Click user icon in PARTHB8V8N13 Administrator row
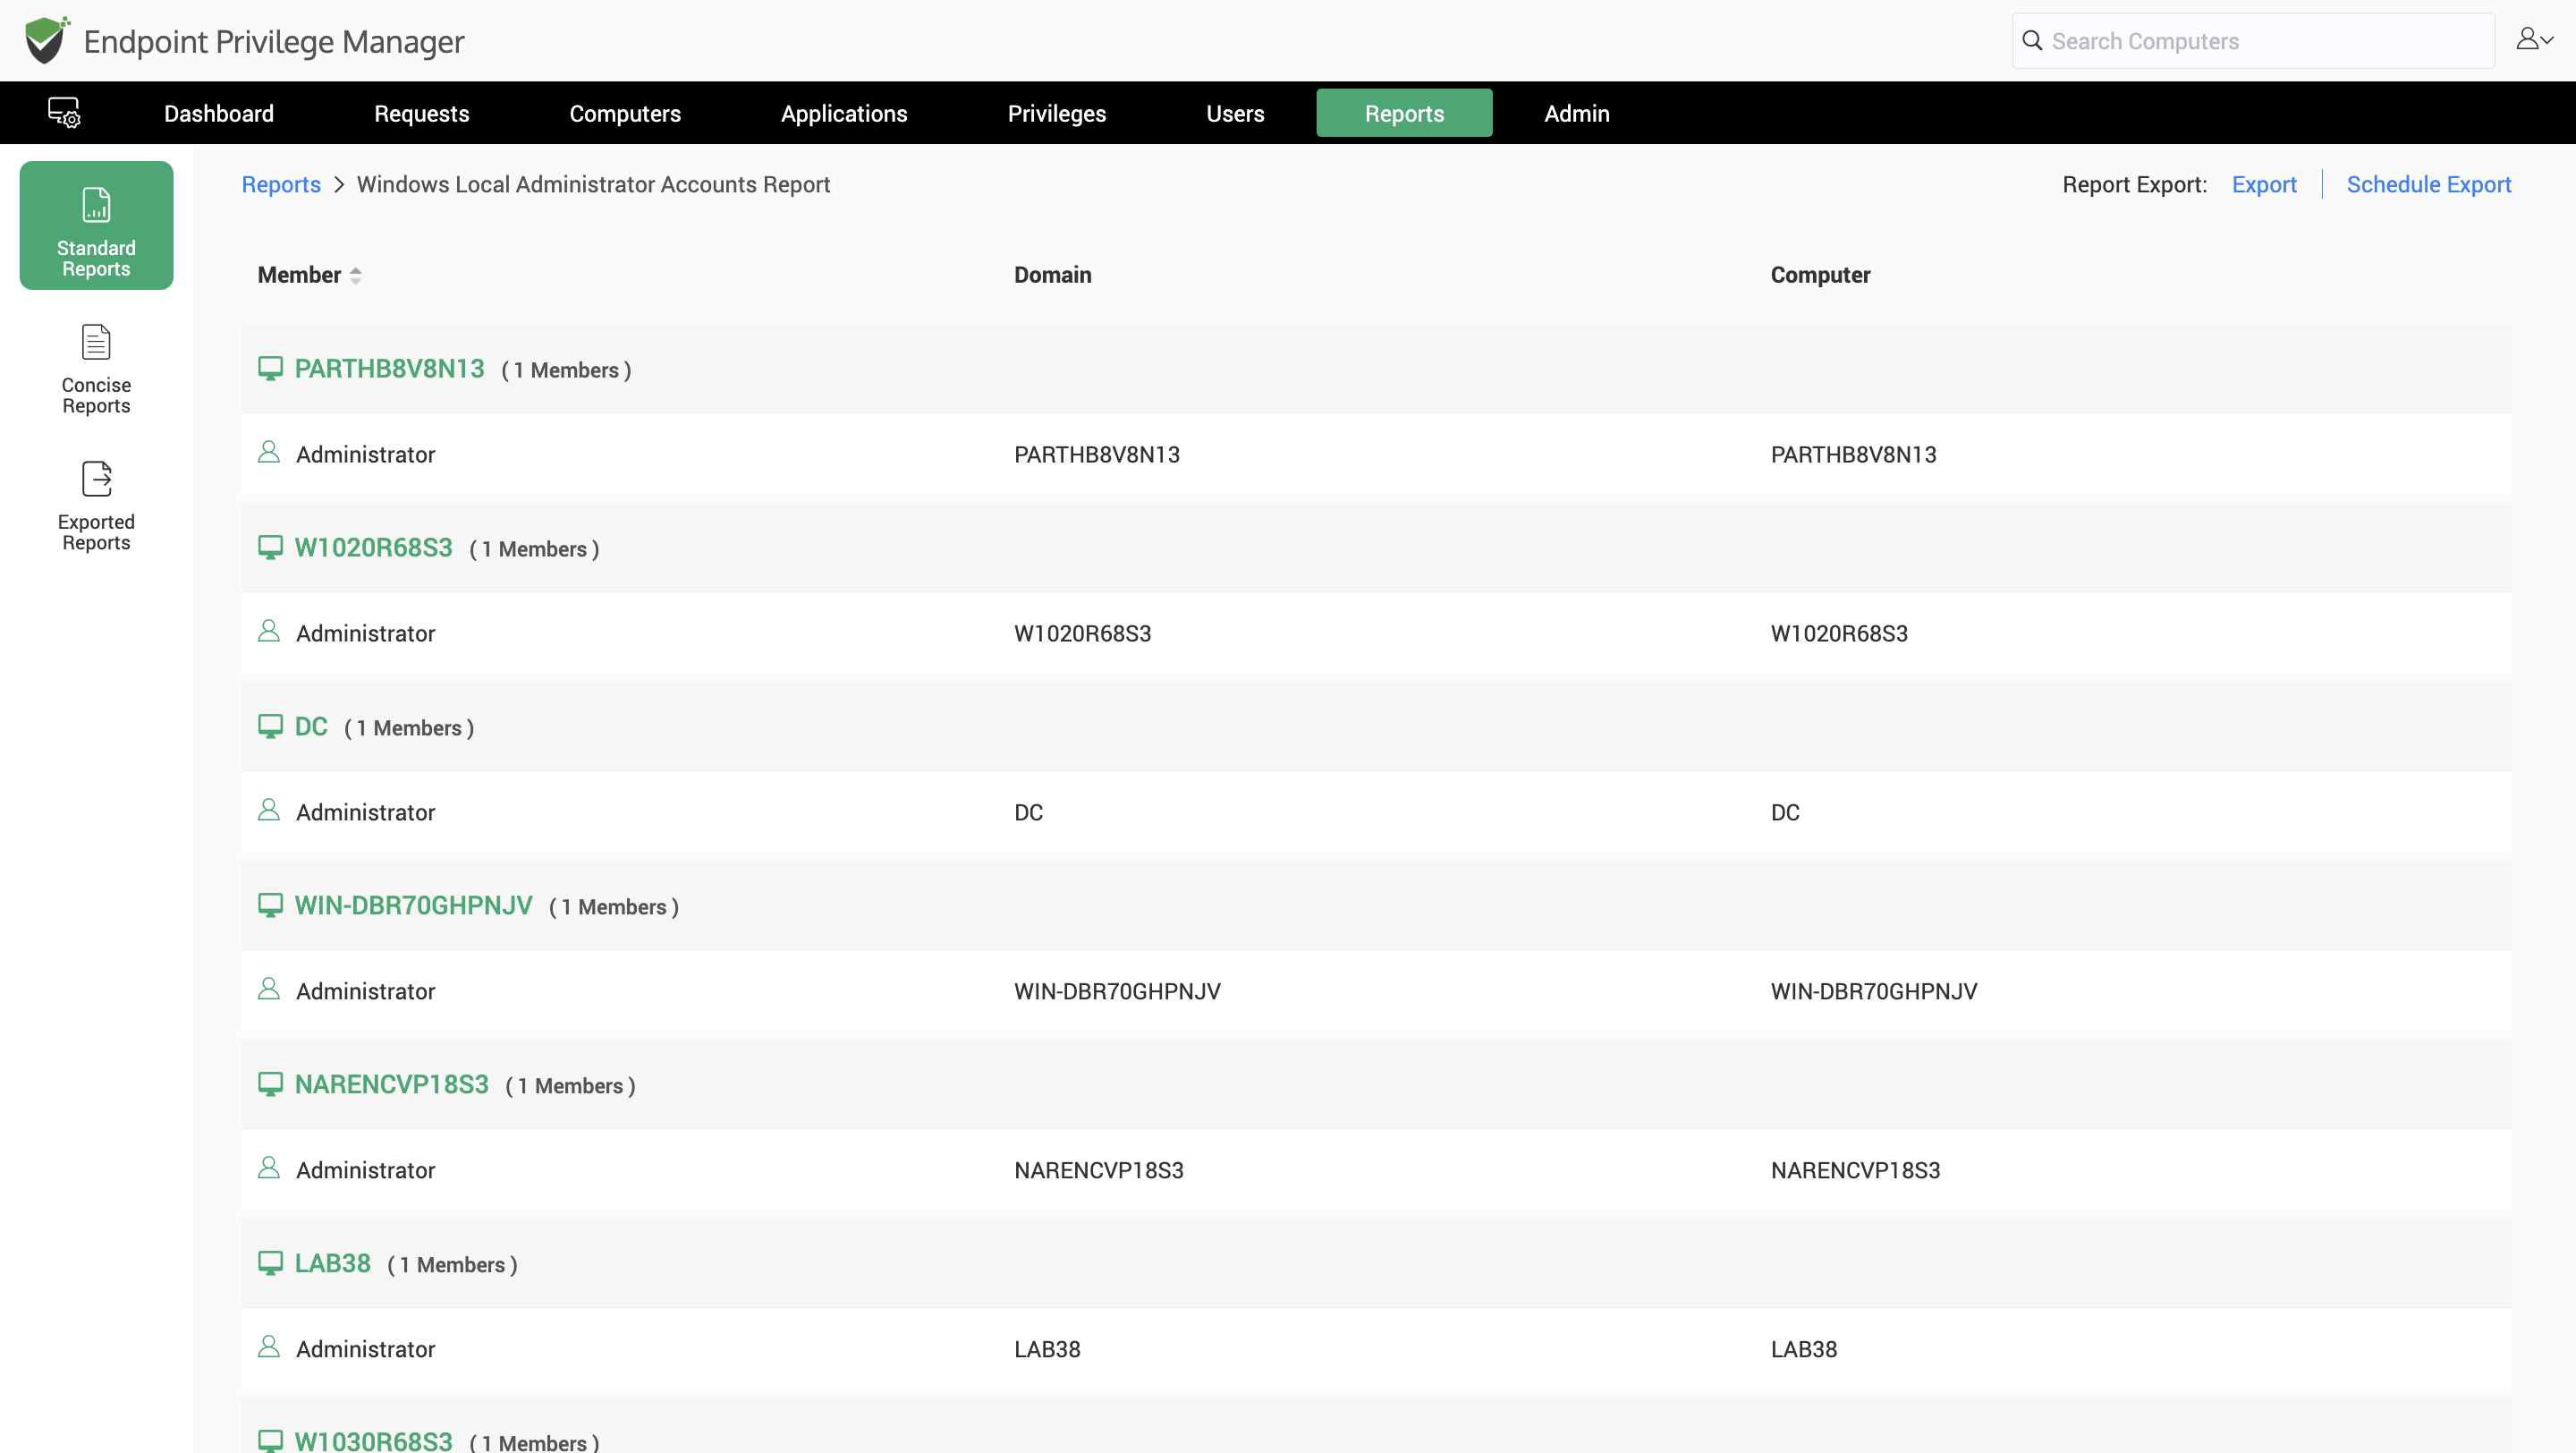2576x1453 pixels. pos(268,452)
